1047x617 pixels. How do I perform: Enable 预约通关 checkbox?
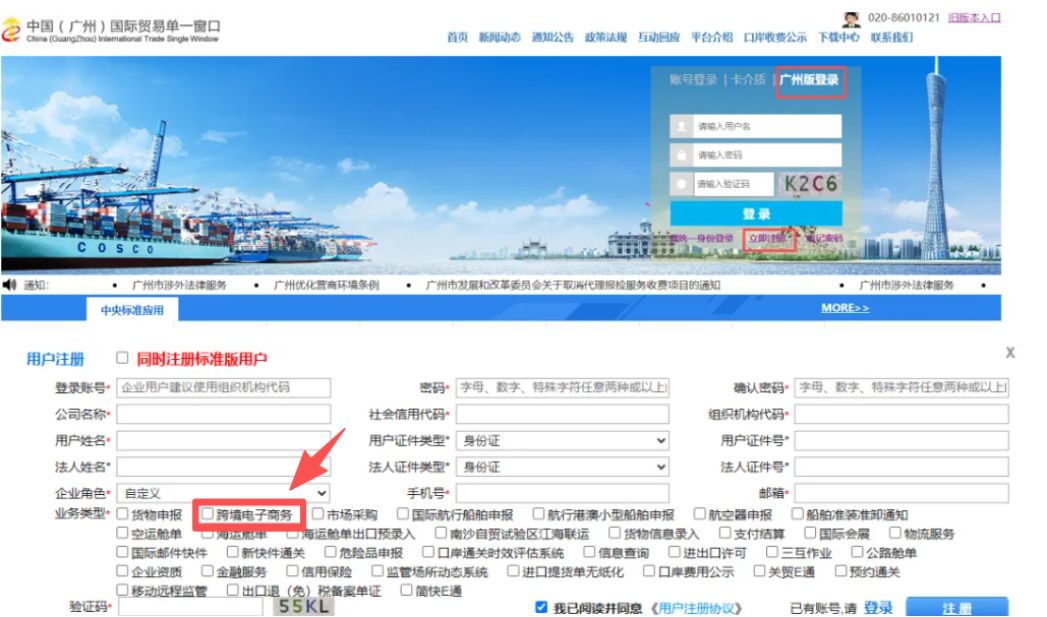(x=841, y=571)
